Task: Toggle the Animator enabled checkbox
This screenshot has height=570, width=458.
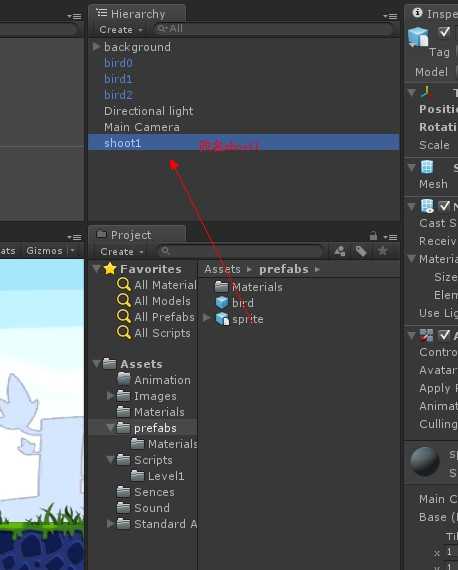Action: point(444,335)
